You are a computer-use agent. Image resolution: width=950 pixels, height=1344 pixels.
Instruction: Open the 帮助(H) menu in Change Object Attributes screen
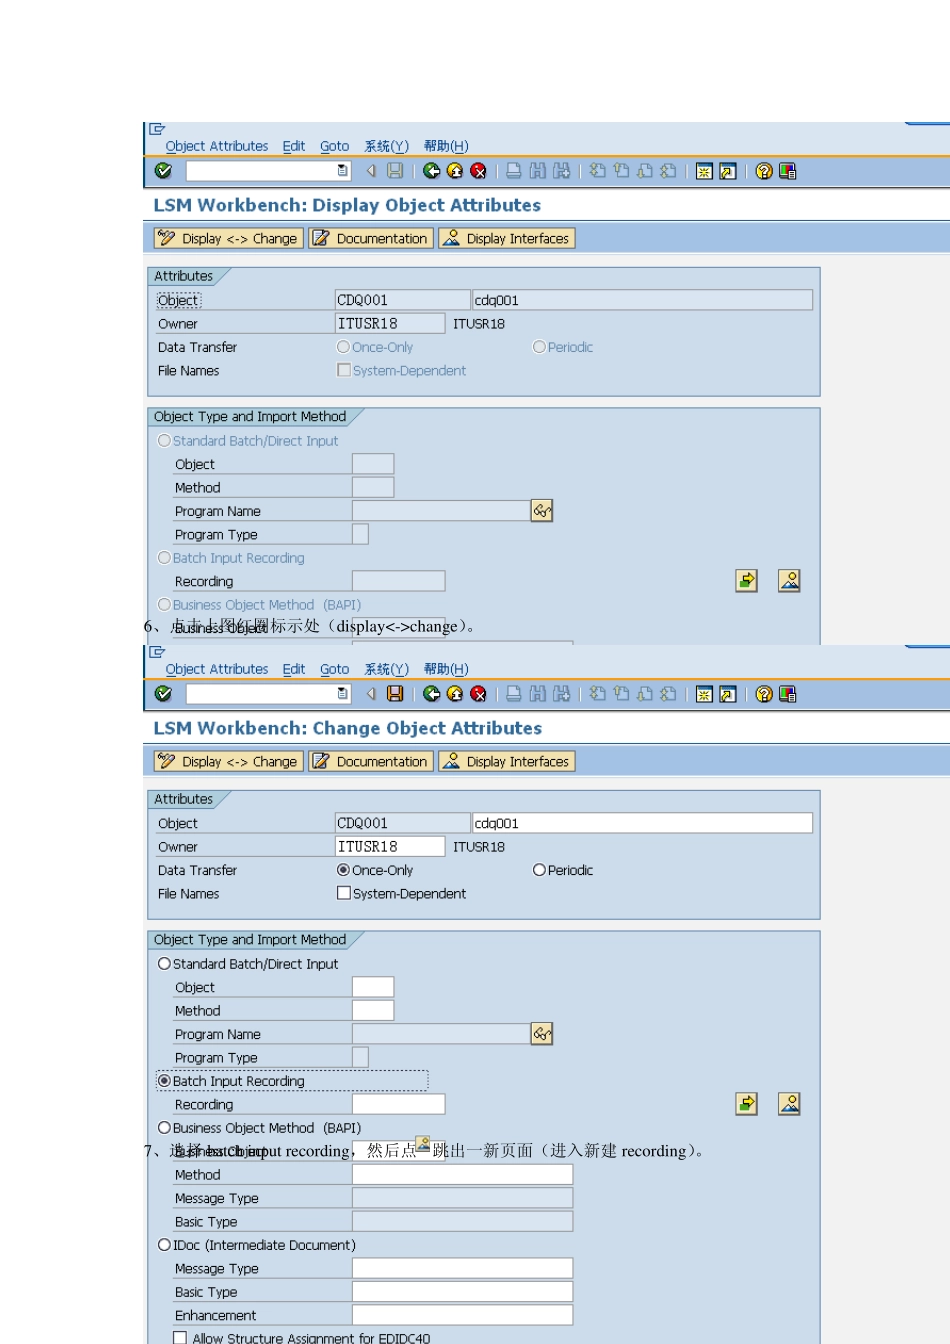[x=446, y=669]
